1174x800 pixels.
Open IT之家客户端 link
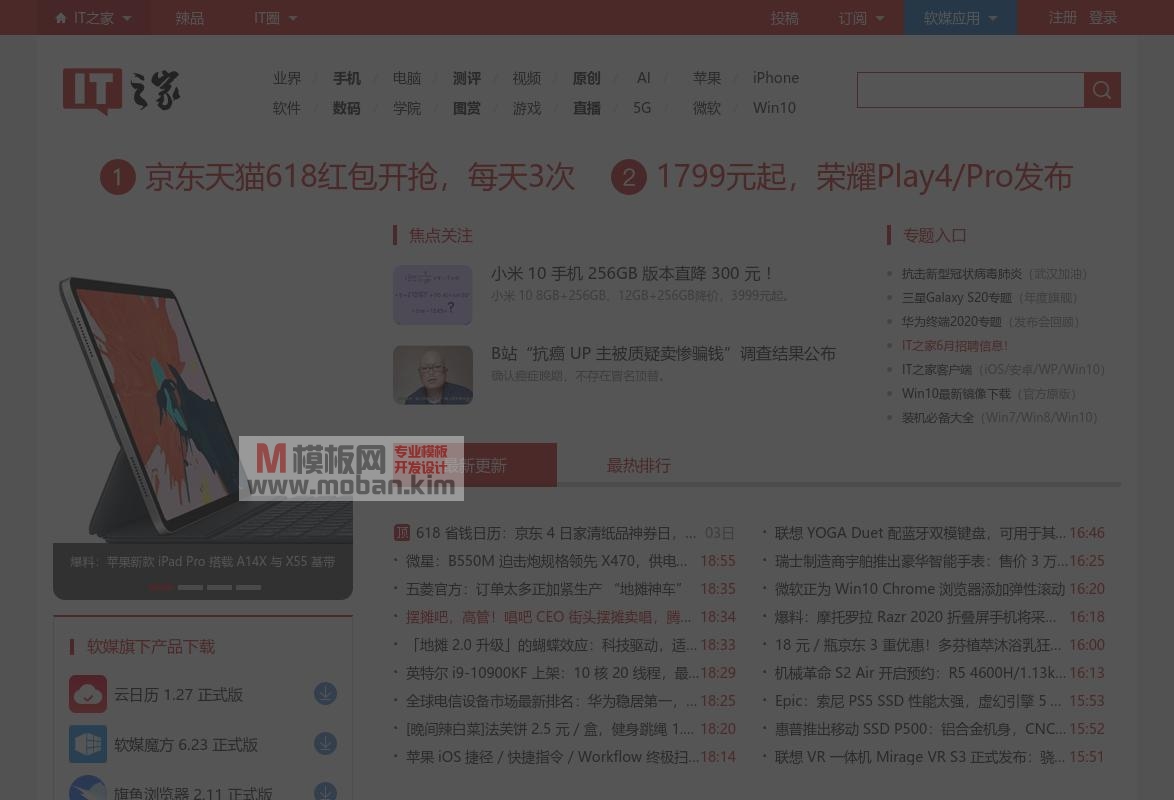[937, 369]
